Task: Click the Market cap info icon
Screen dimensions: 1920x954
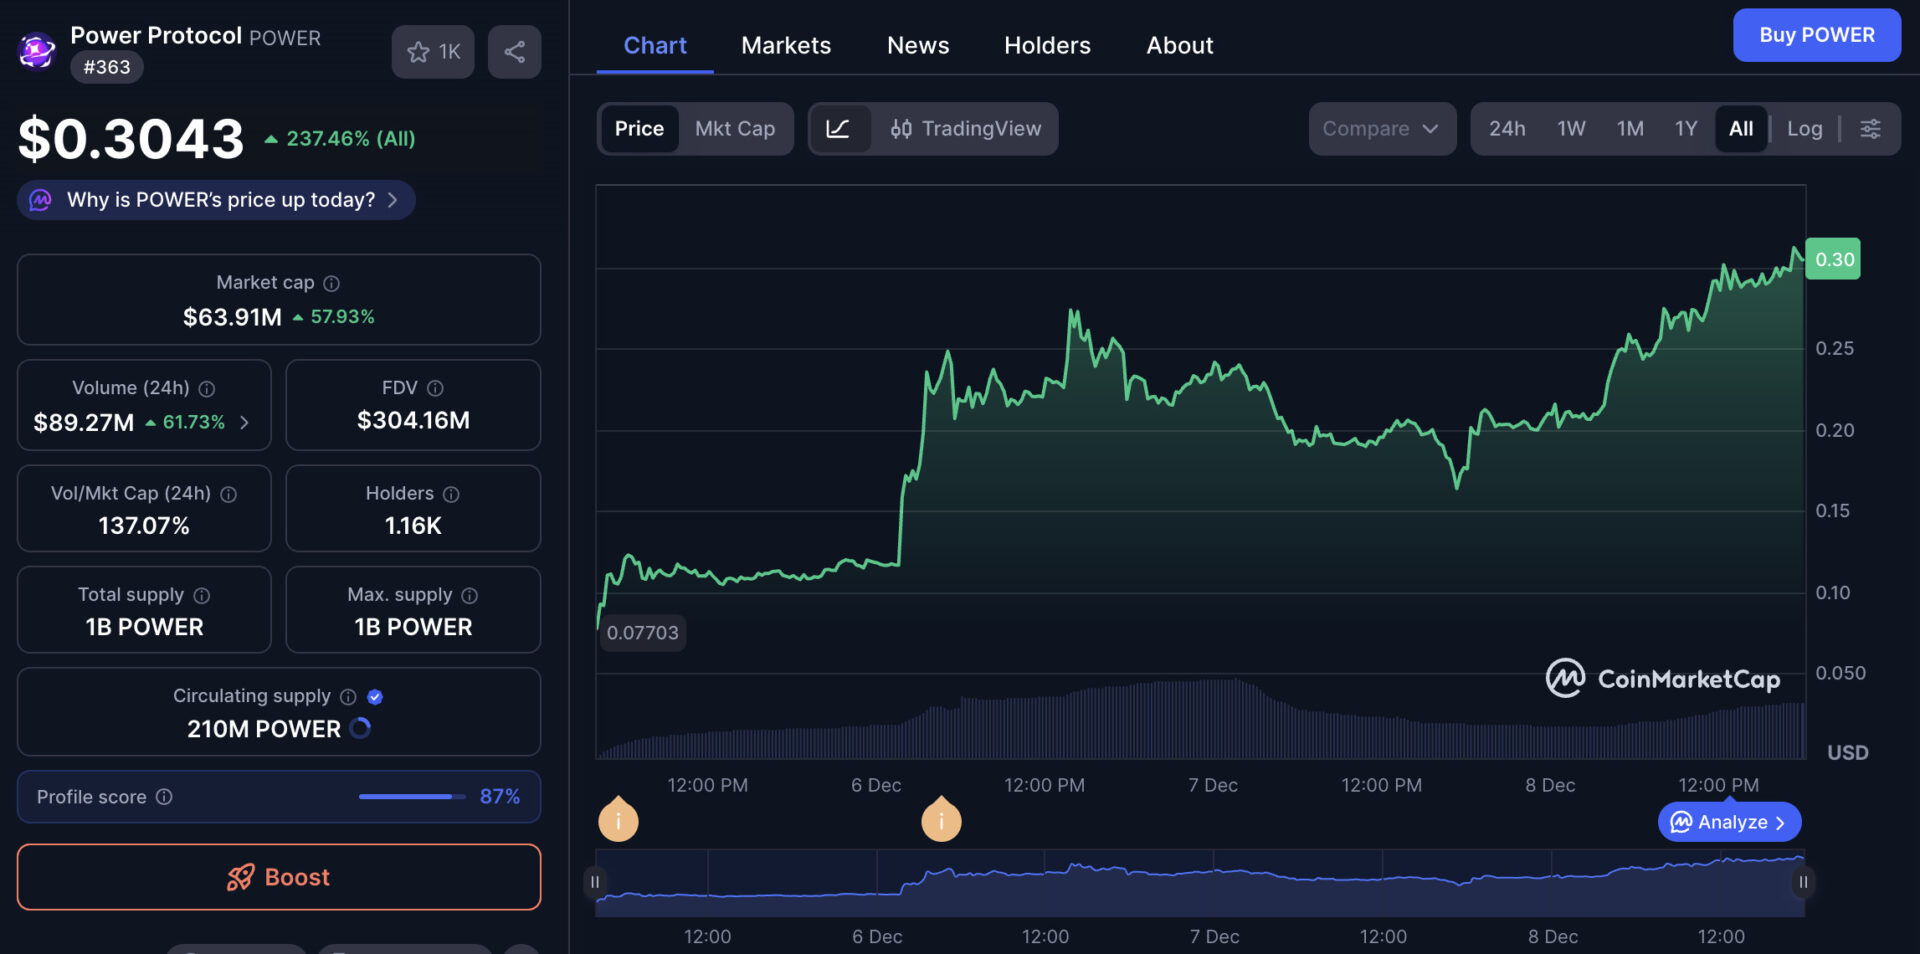Action: tap(332, 284)
